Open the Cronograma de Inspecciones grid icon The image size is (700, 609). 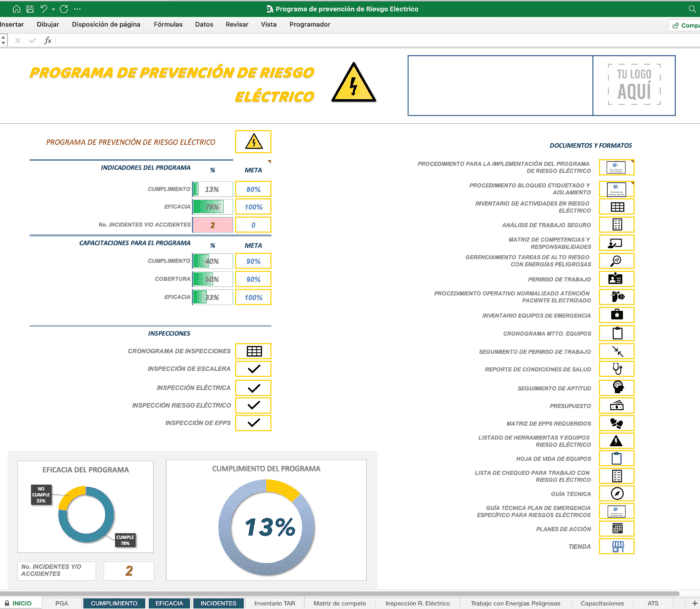pyautogui.click(x=254, y=351)
